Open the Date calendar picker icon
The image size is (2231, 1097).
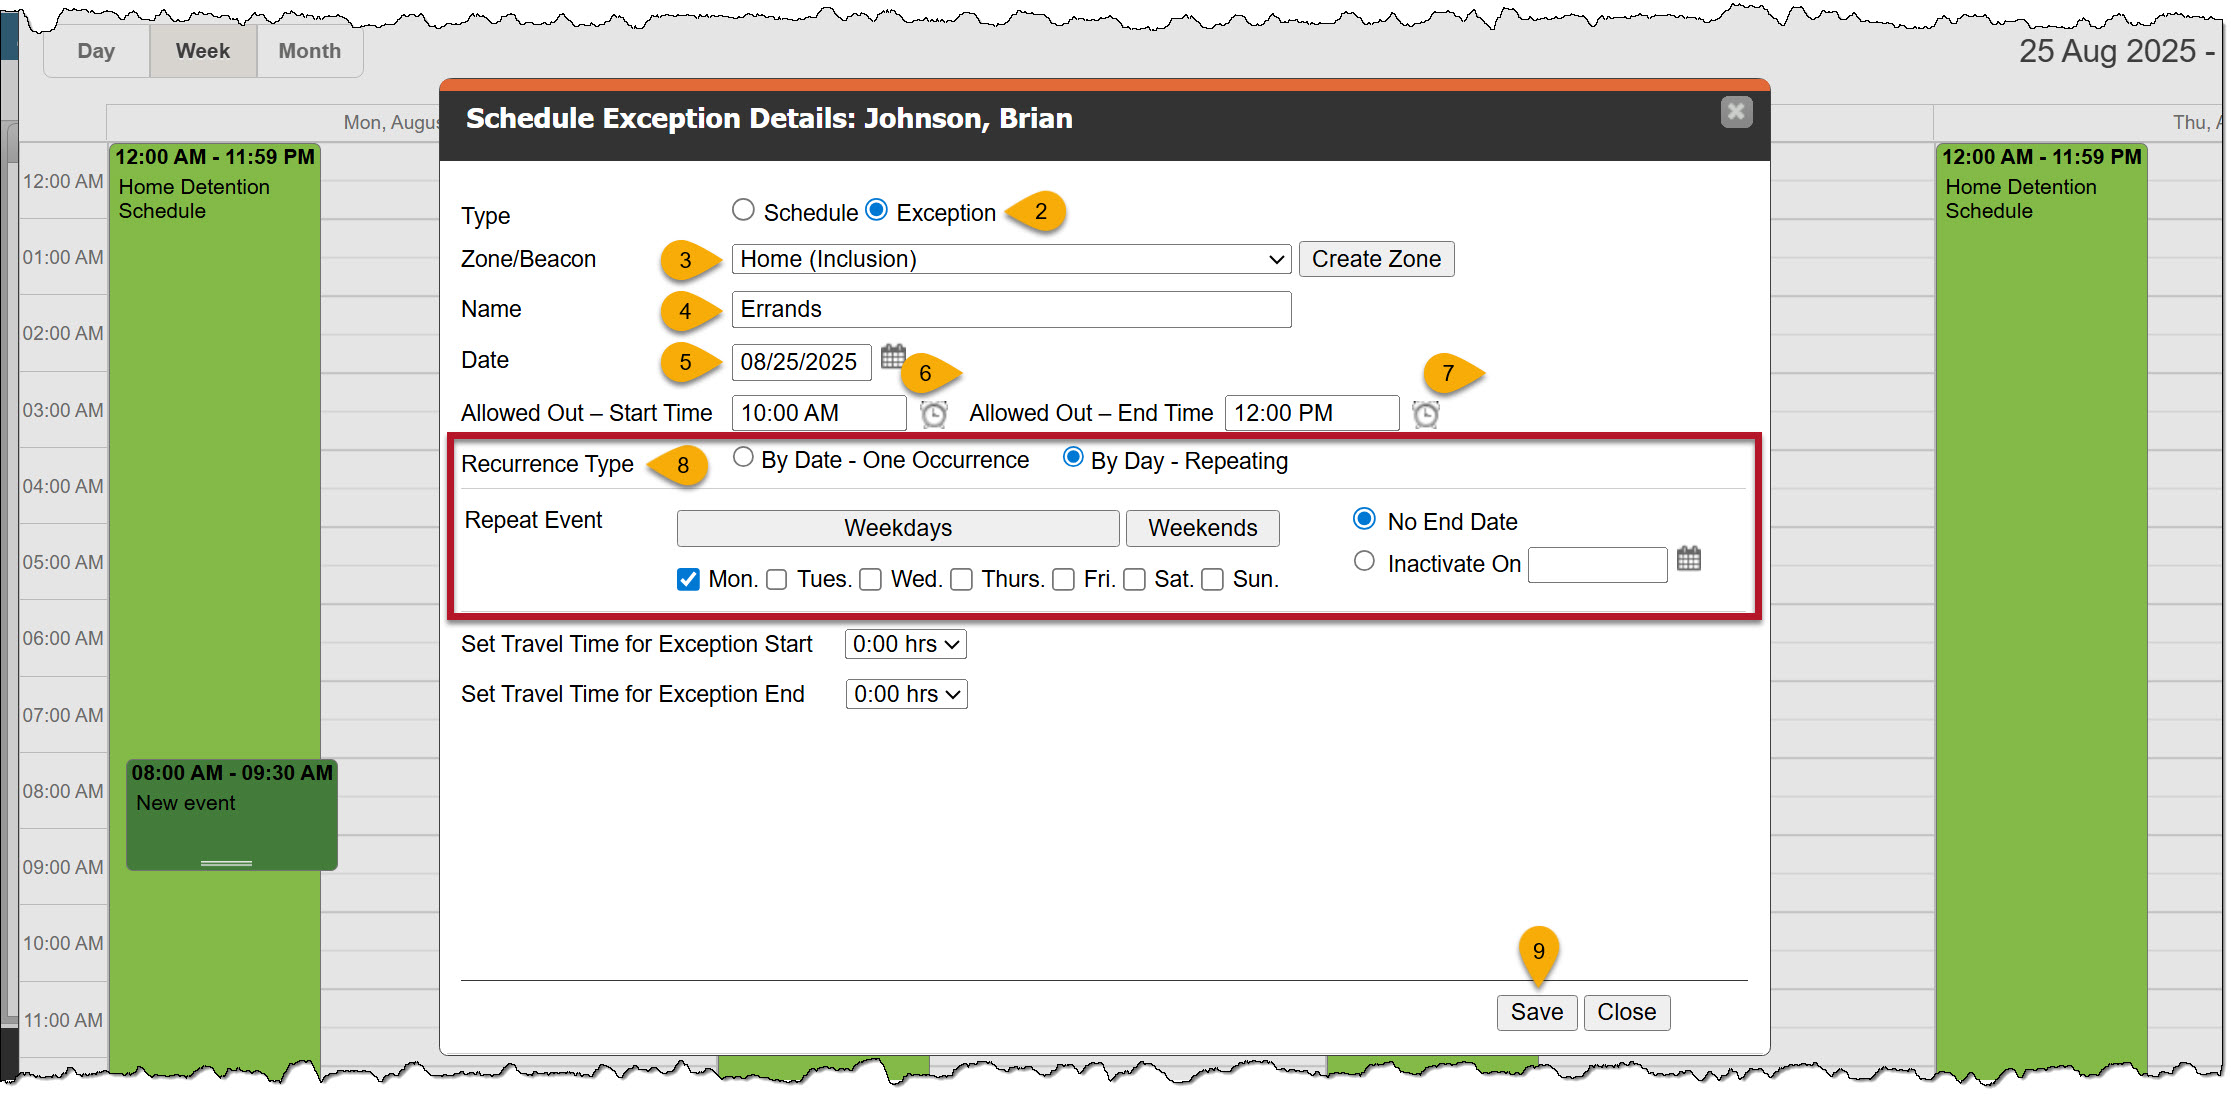click(x=892, y=356)
